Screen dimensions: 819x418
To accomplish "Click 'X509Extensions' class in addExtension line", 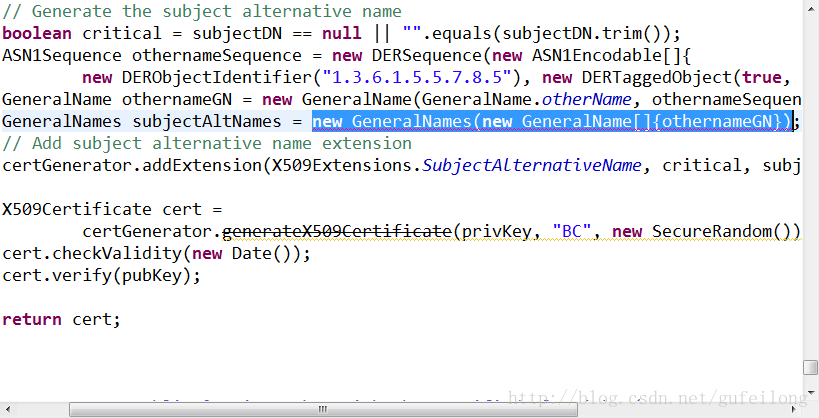I will [x=342, y=165].
